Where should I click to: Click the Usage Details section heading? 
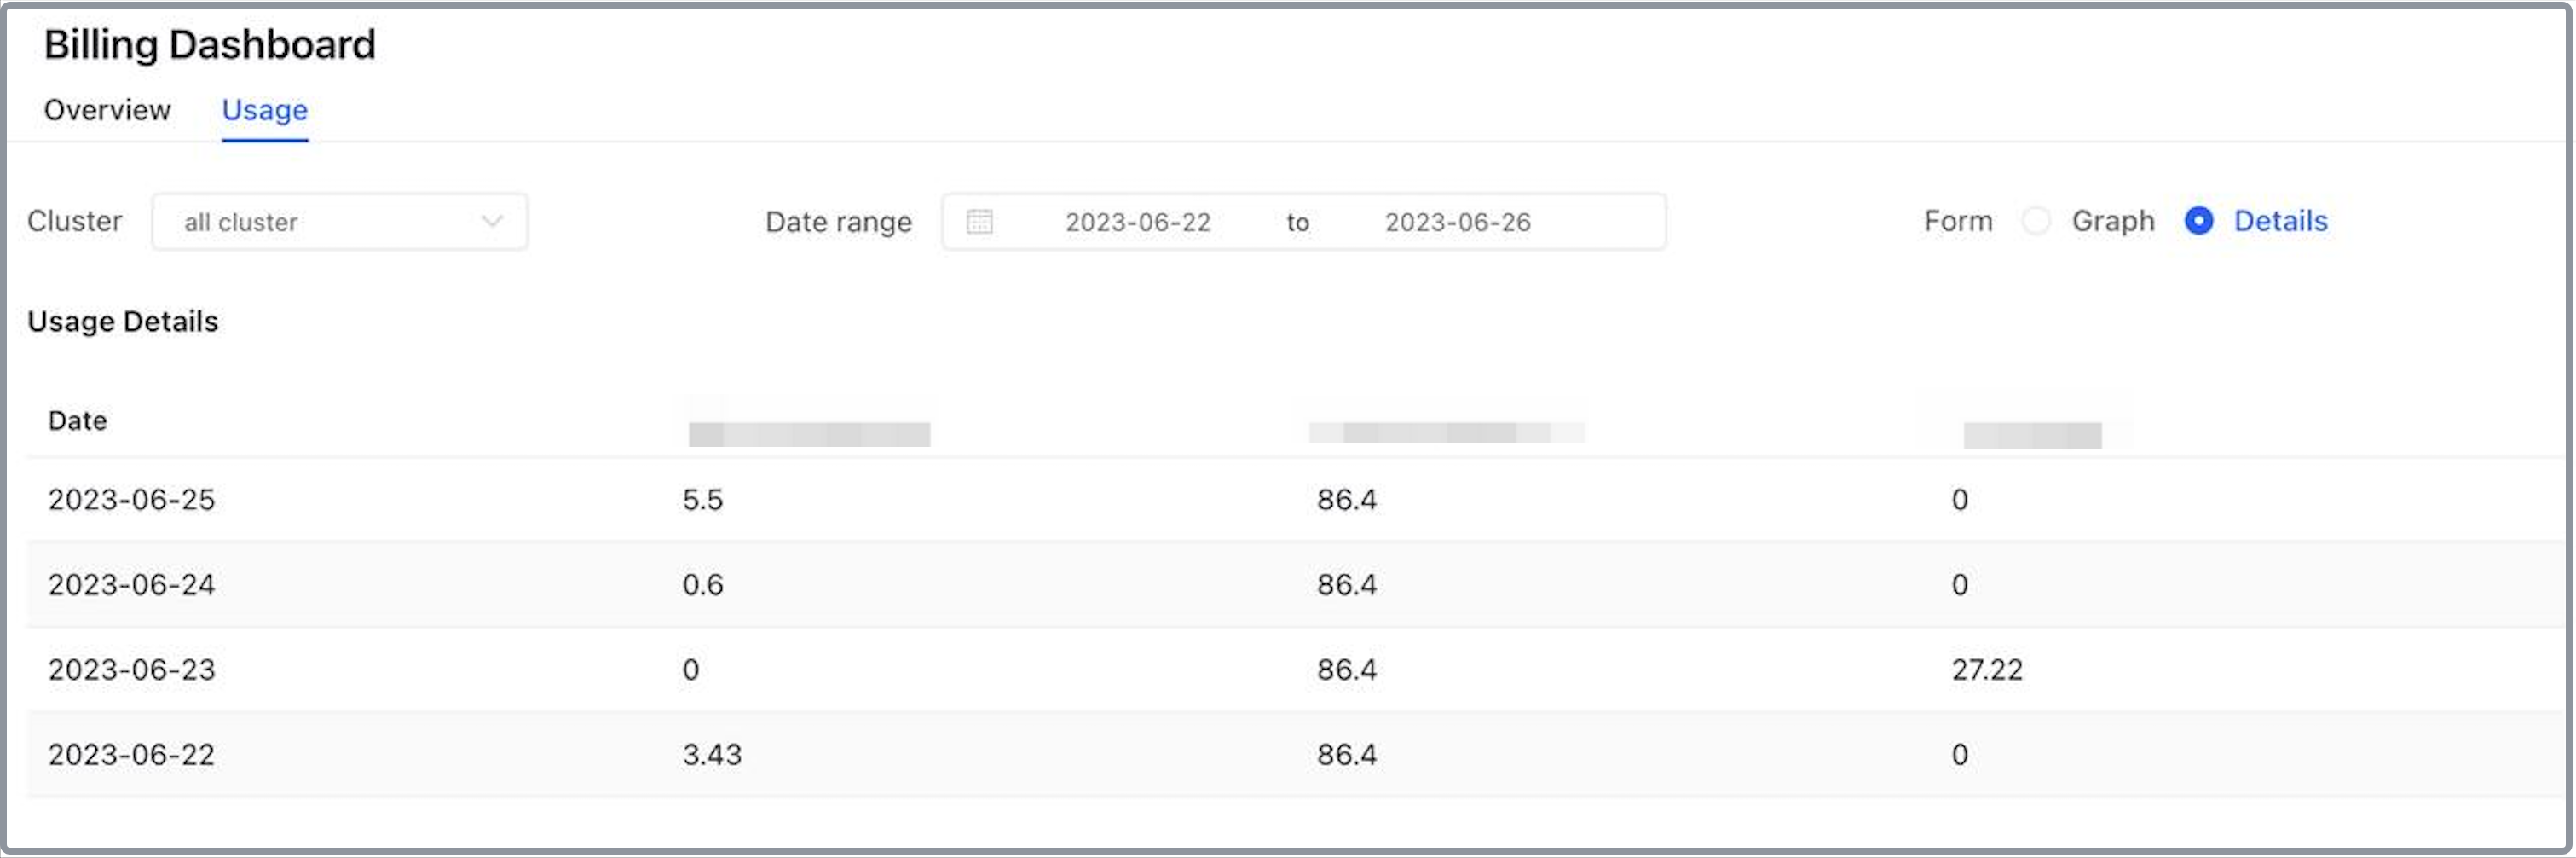pyautogui.click(x=122, y=322)
